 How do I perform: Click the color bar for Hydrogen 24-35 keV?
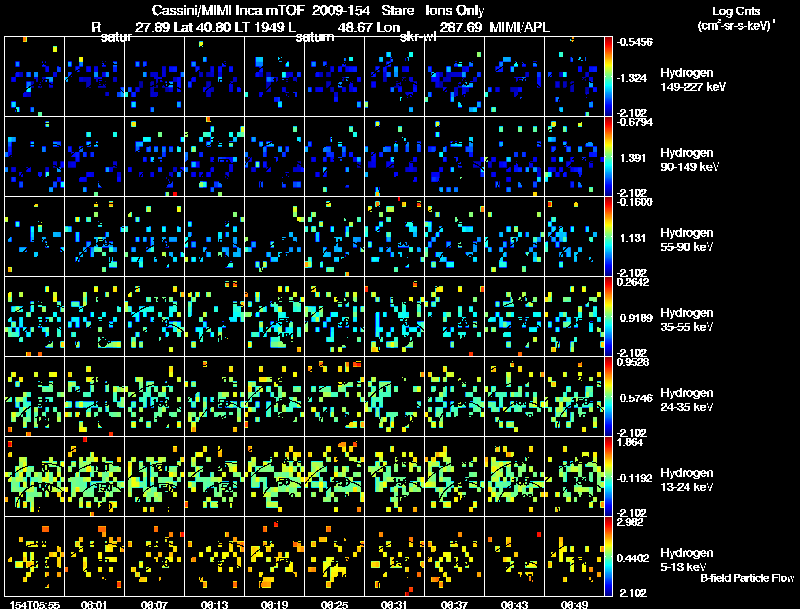click(x=608, y=397)
